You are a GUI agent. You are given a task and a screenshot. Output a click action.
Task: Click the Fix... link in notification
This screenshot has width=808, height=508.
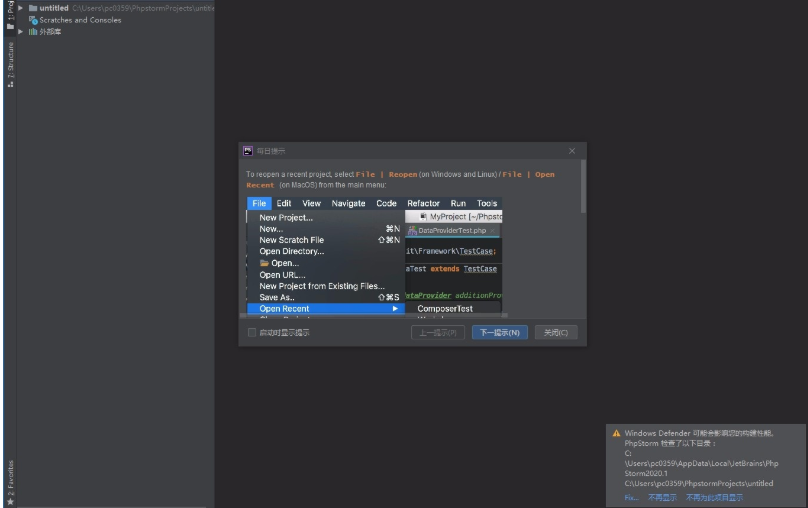point(631,498)
